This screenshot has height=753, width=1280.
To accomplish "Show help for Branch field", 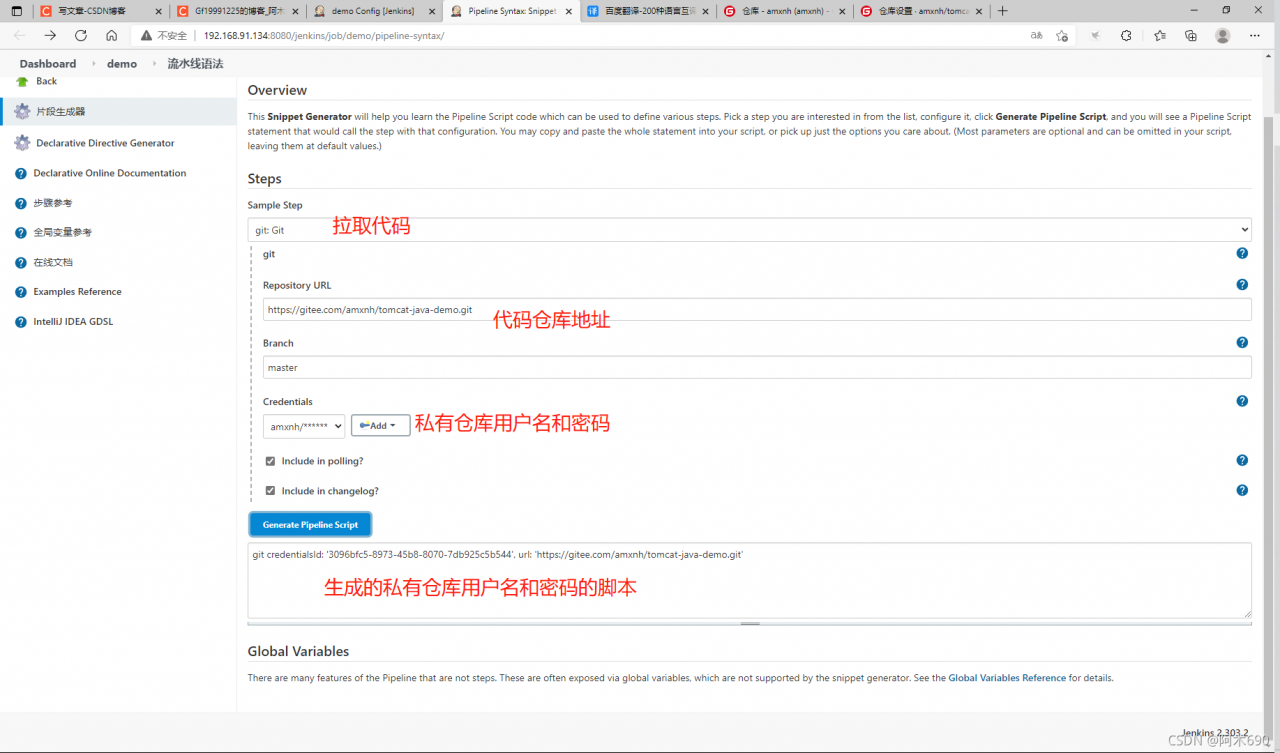I will 1242,342.
